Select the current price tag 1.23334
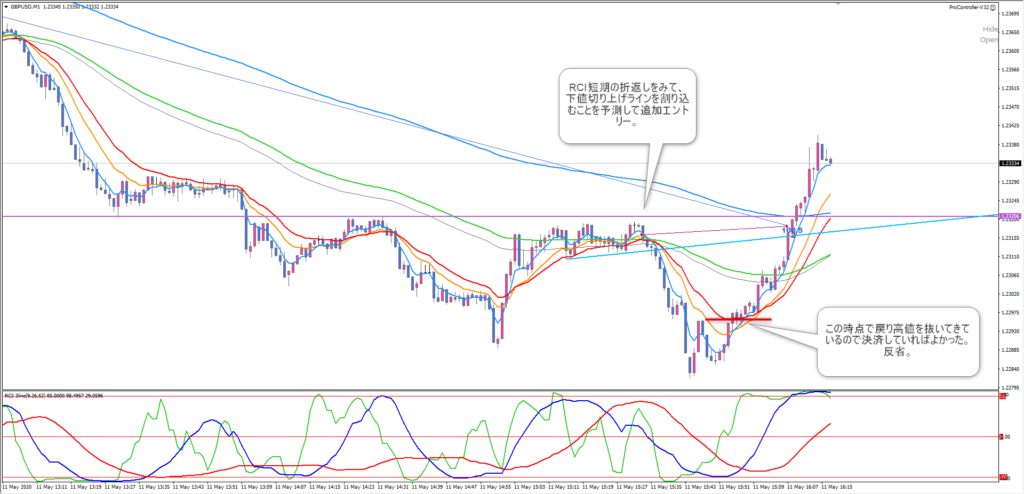 click(1010, 163)
